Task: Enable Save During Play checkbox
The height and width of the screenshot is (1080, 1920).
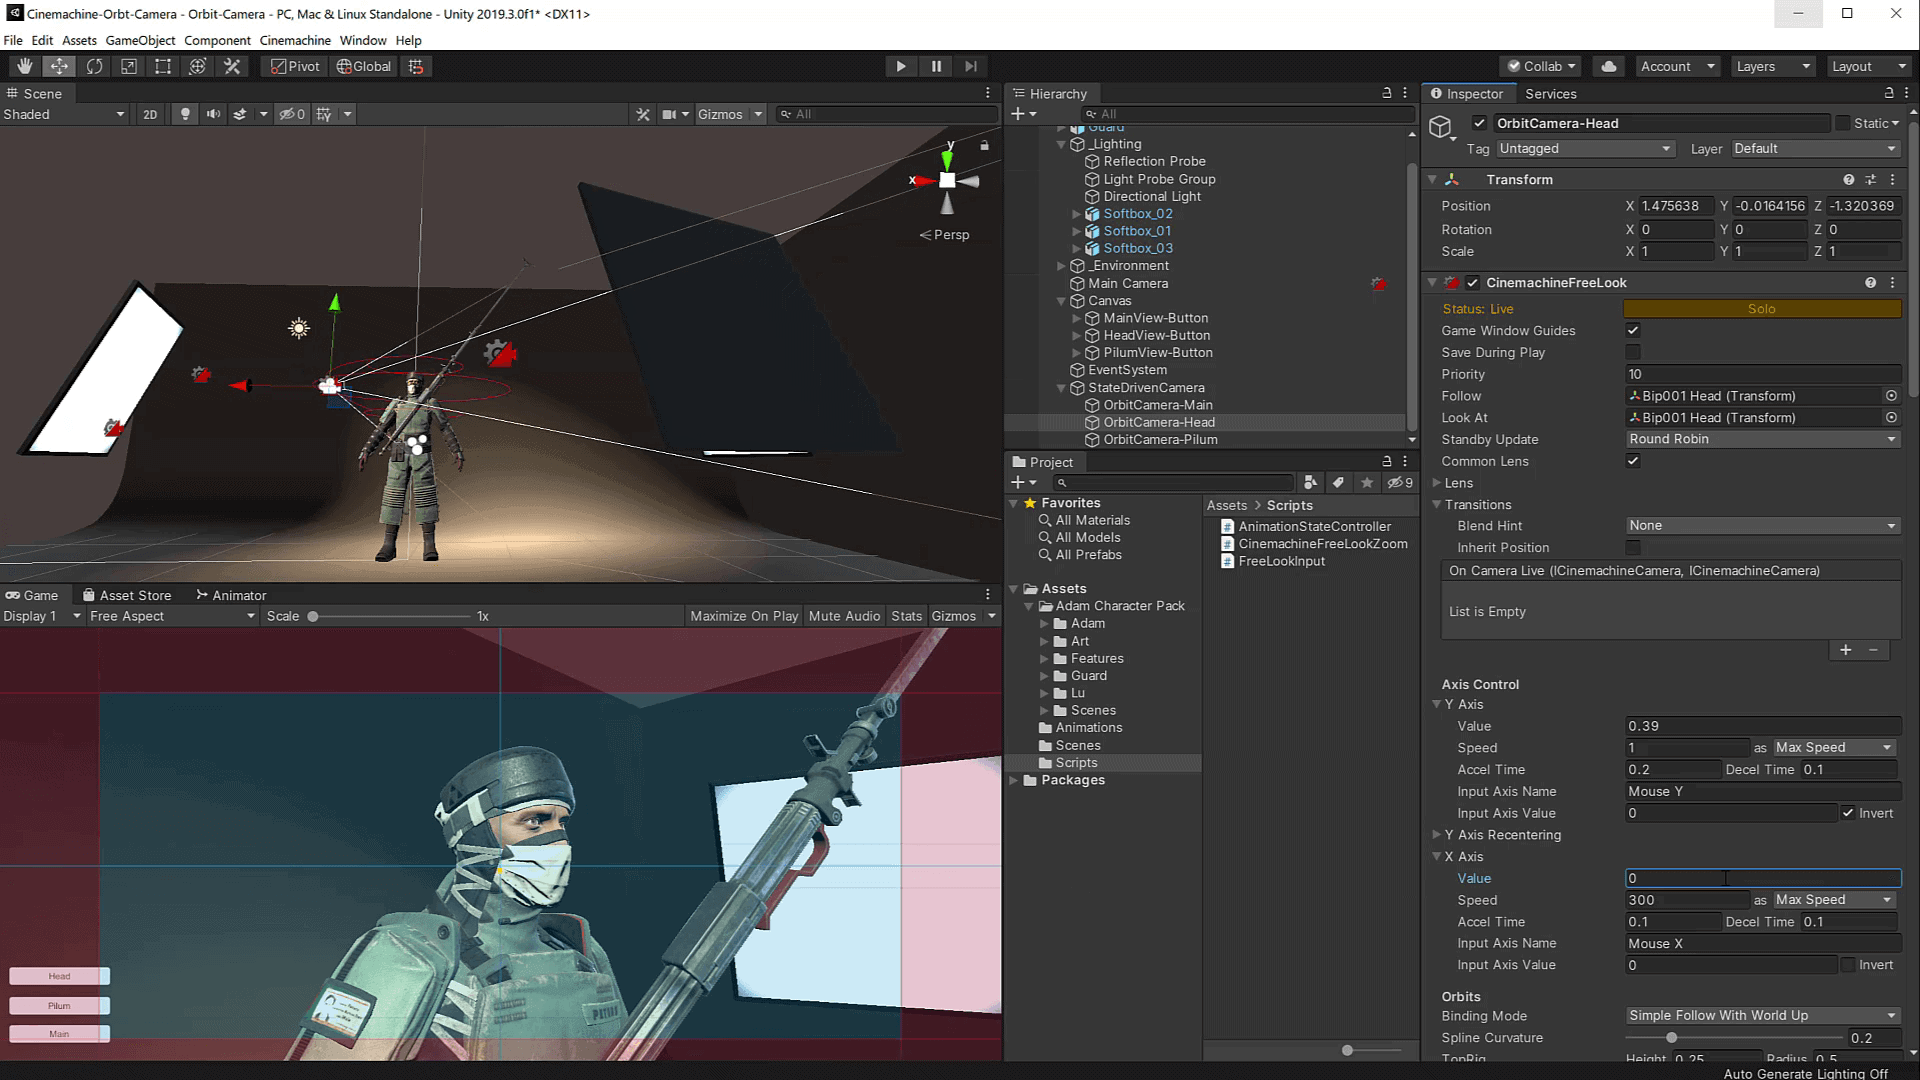Action: (1633, 352)
